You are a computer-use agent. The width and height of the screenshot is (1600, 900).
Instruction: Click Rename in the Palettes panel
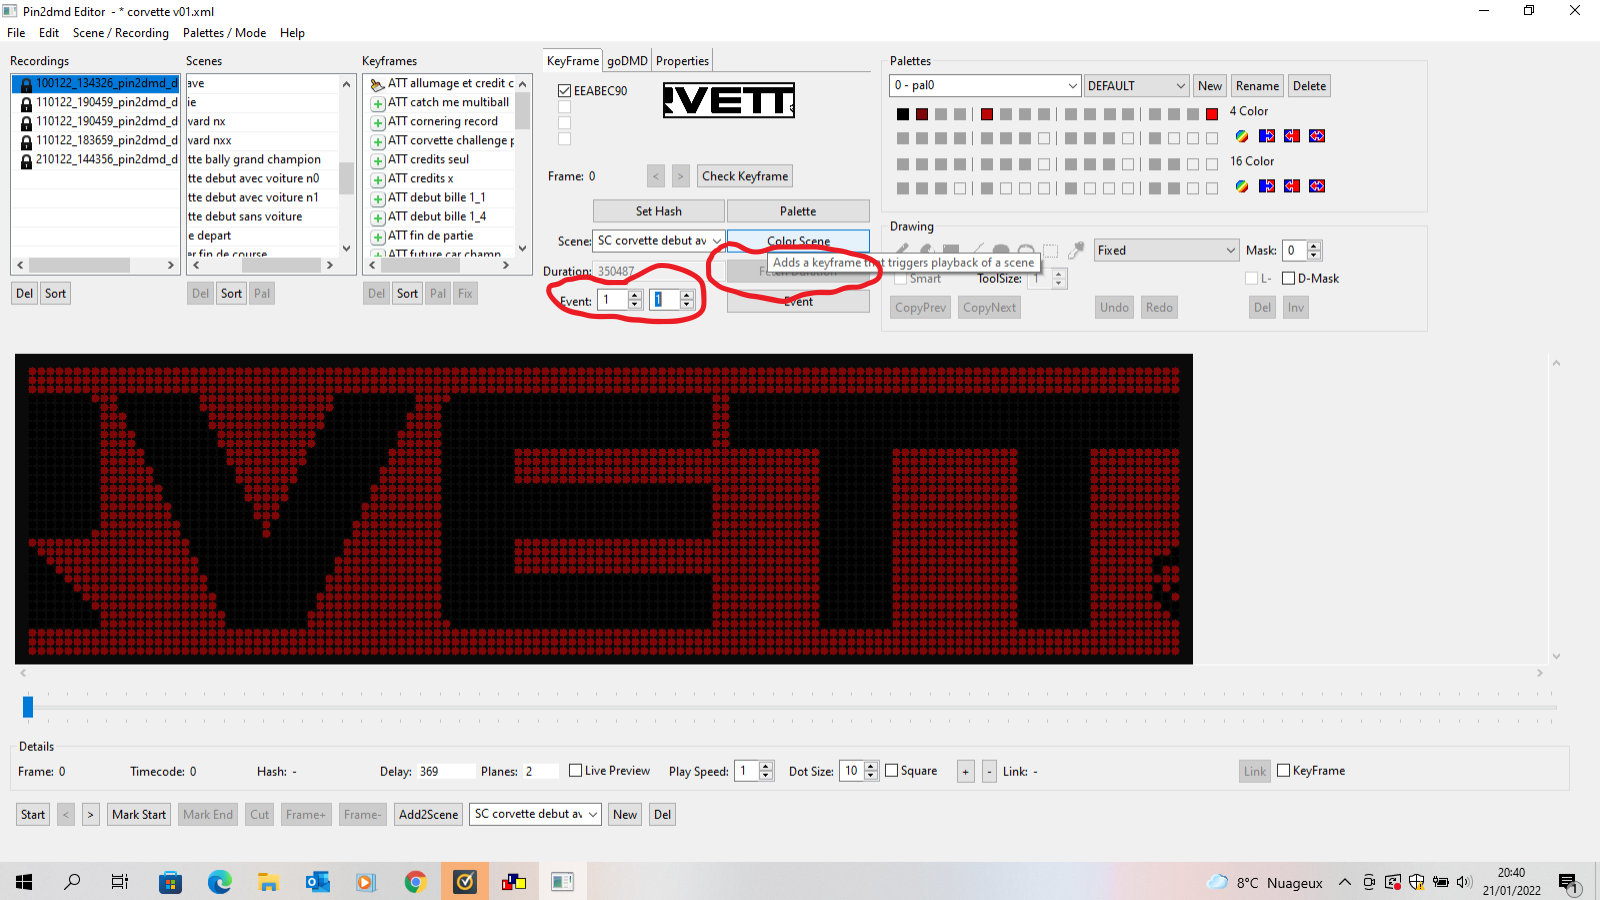coord(1257,86)
